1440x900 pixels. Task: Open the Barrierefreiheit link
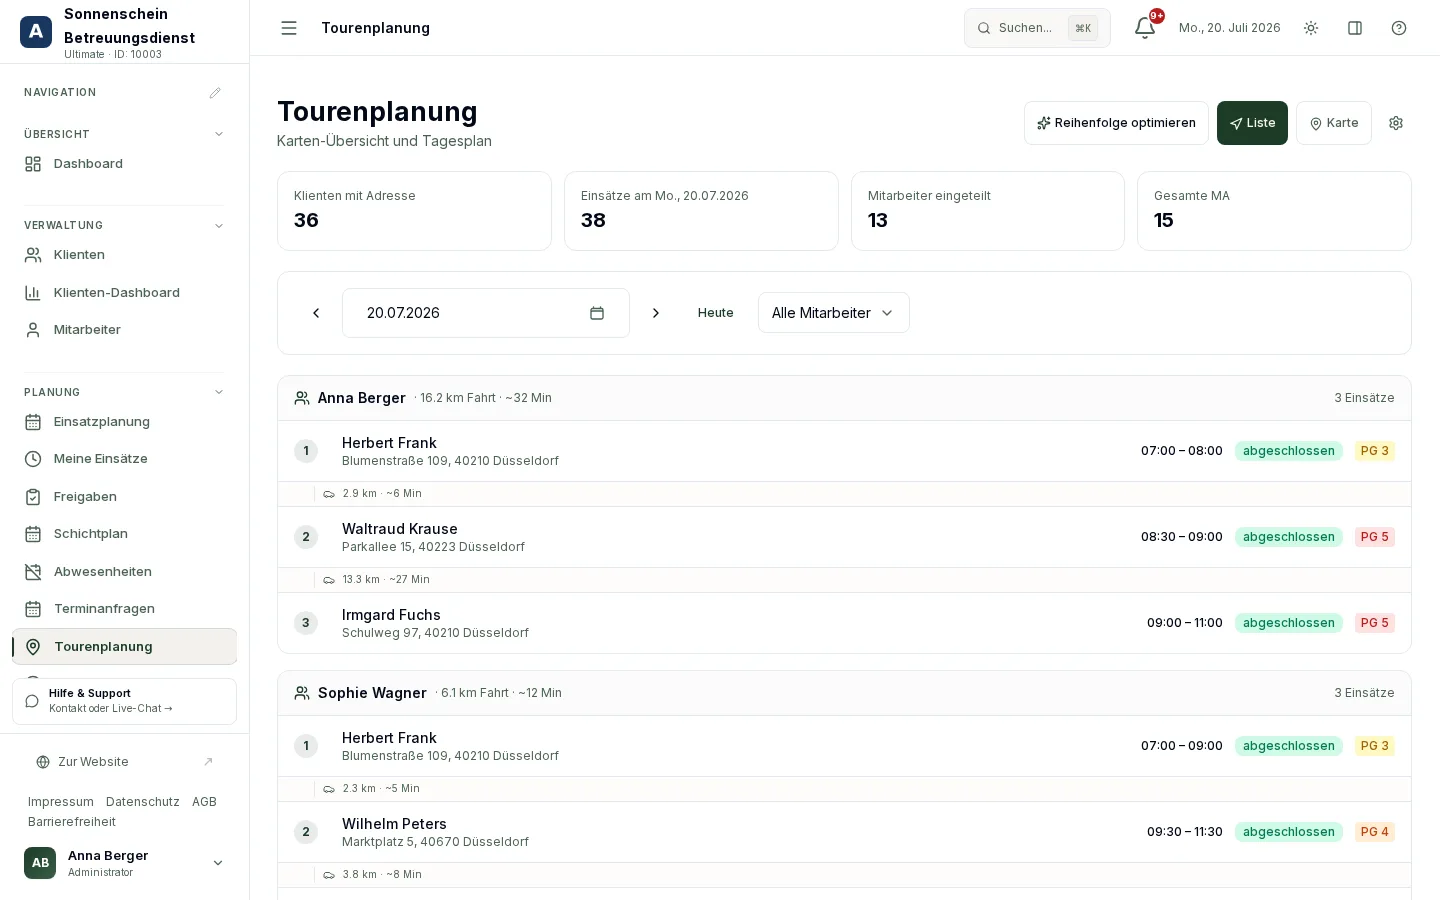pyautogui.click(x=72, y=822)
